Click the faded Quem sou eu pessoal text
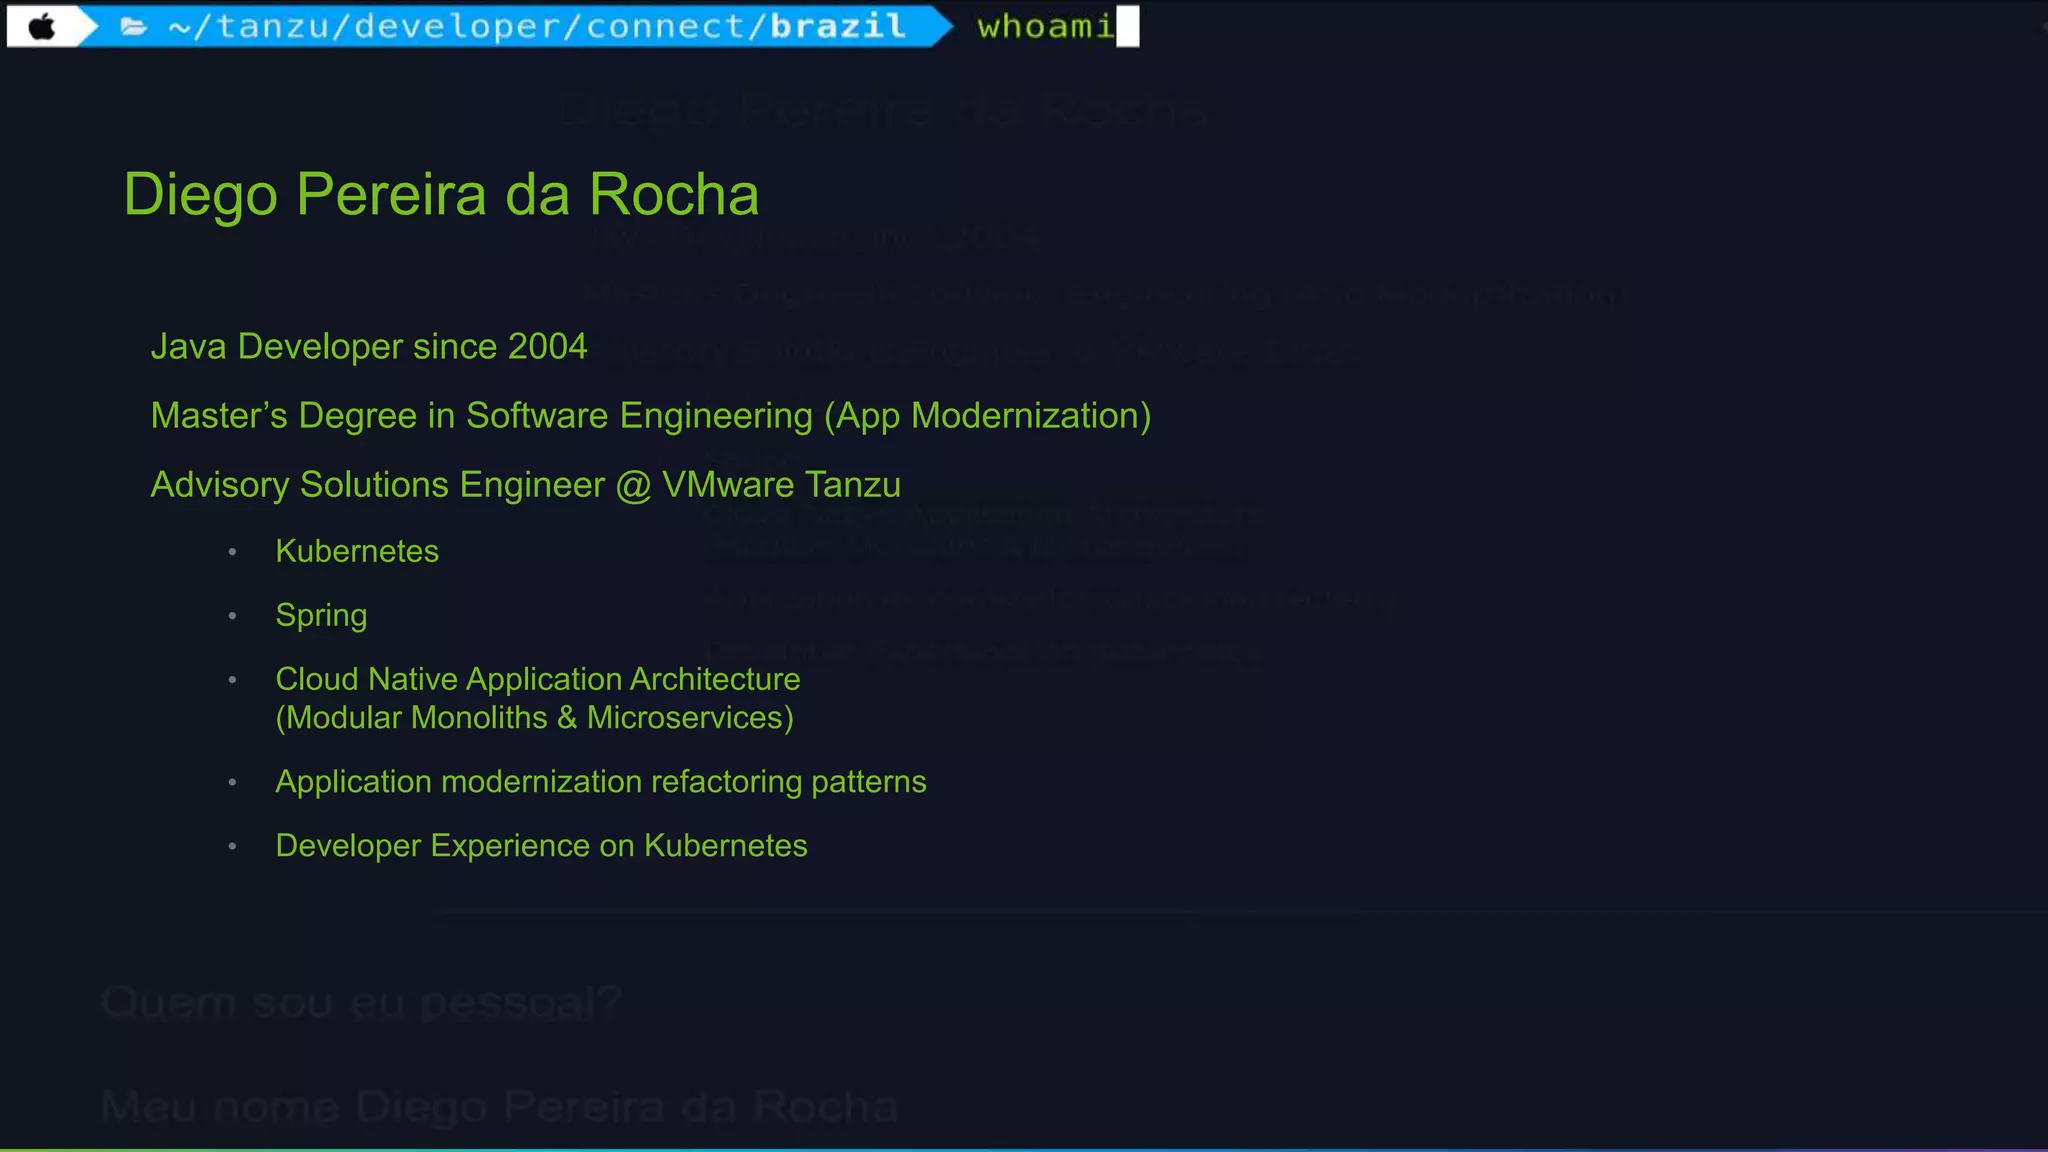 pyautogui.click(x=361, y=1002)
